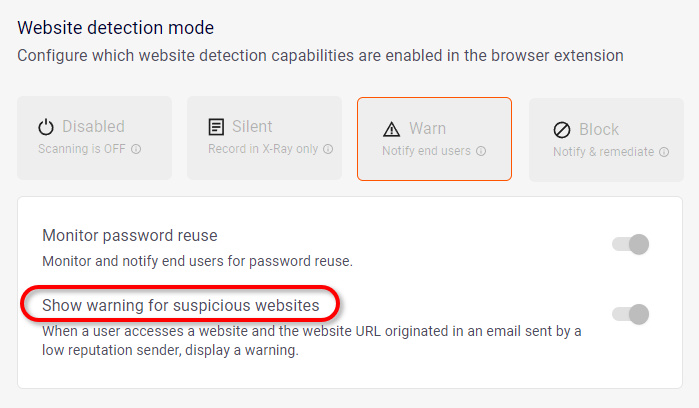699x408 pixels.
Task: Click "Show warning for suspicious websites" title
Action: pos(181,304)
